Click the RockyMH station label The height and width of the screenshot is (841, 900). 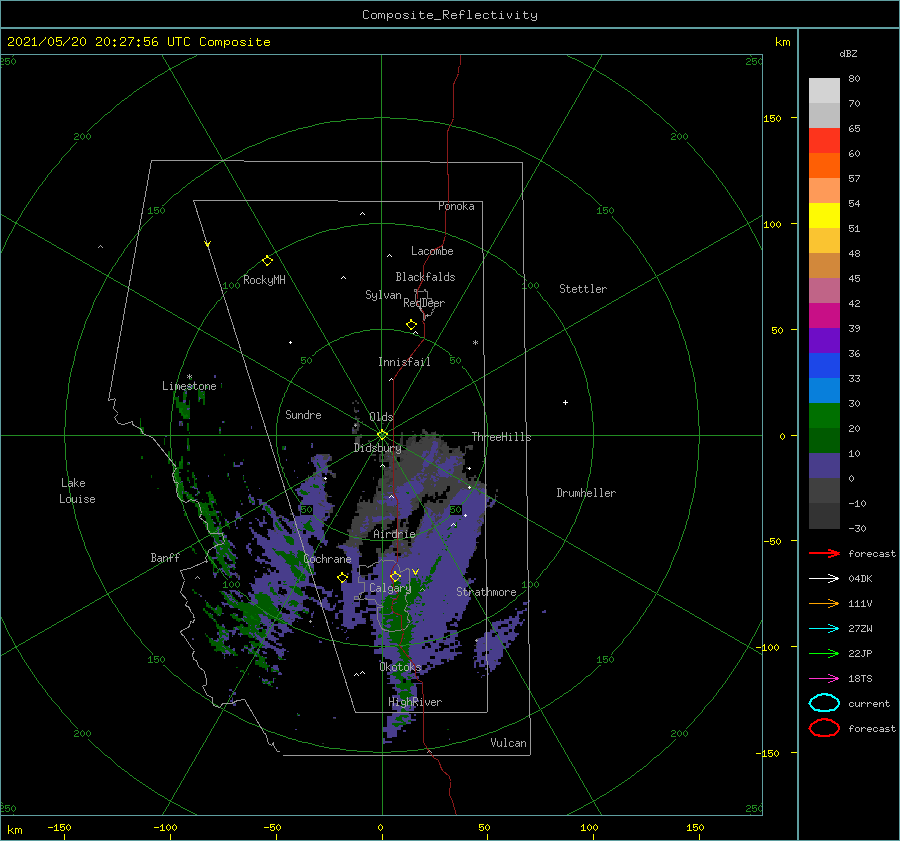click(x=264, y=280)
